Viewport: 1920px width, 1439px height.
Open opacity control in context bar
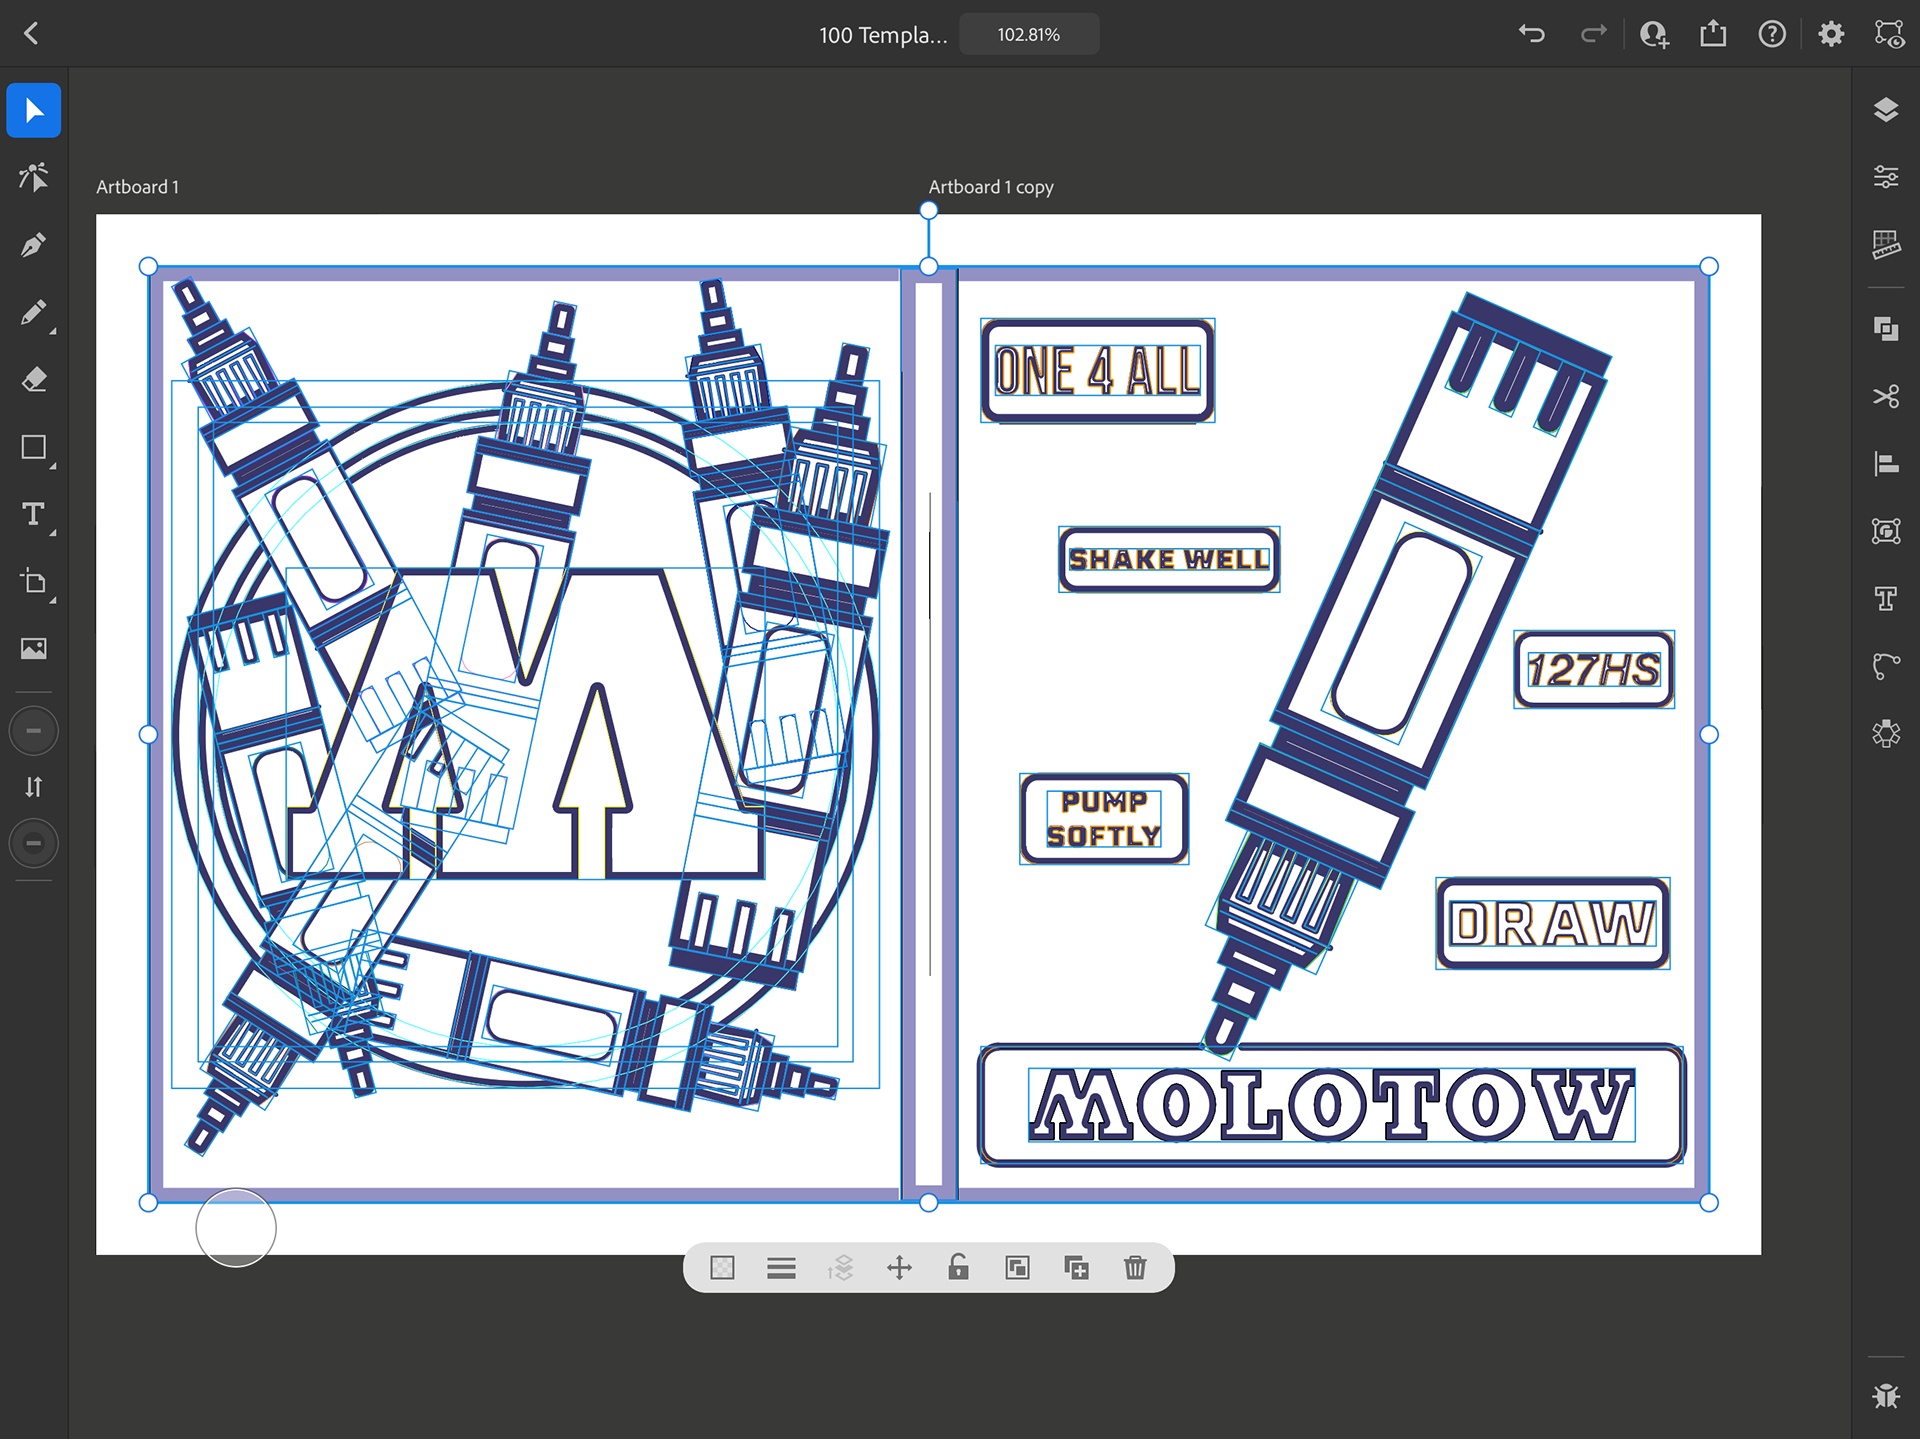coord(722,1268)
